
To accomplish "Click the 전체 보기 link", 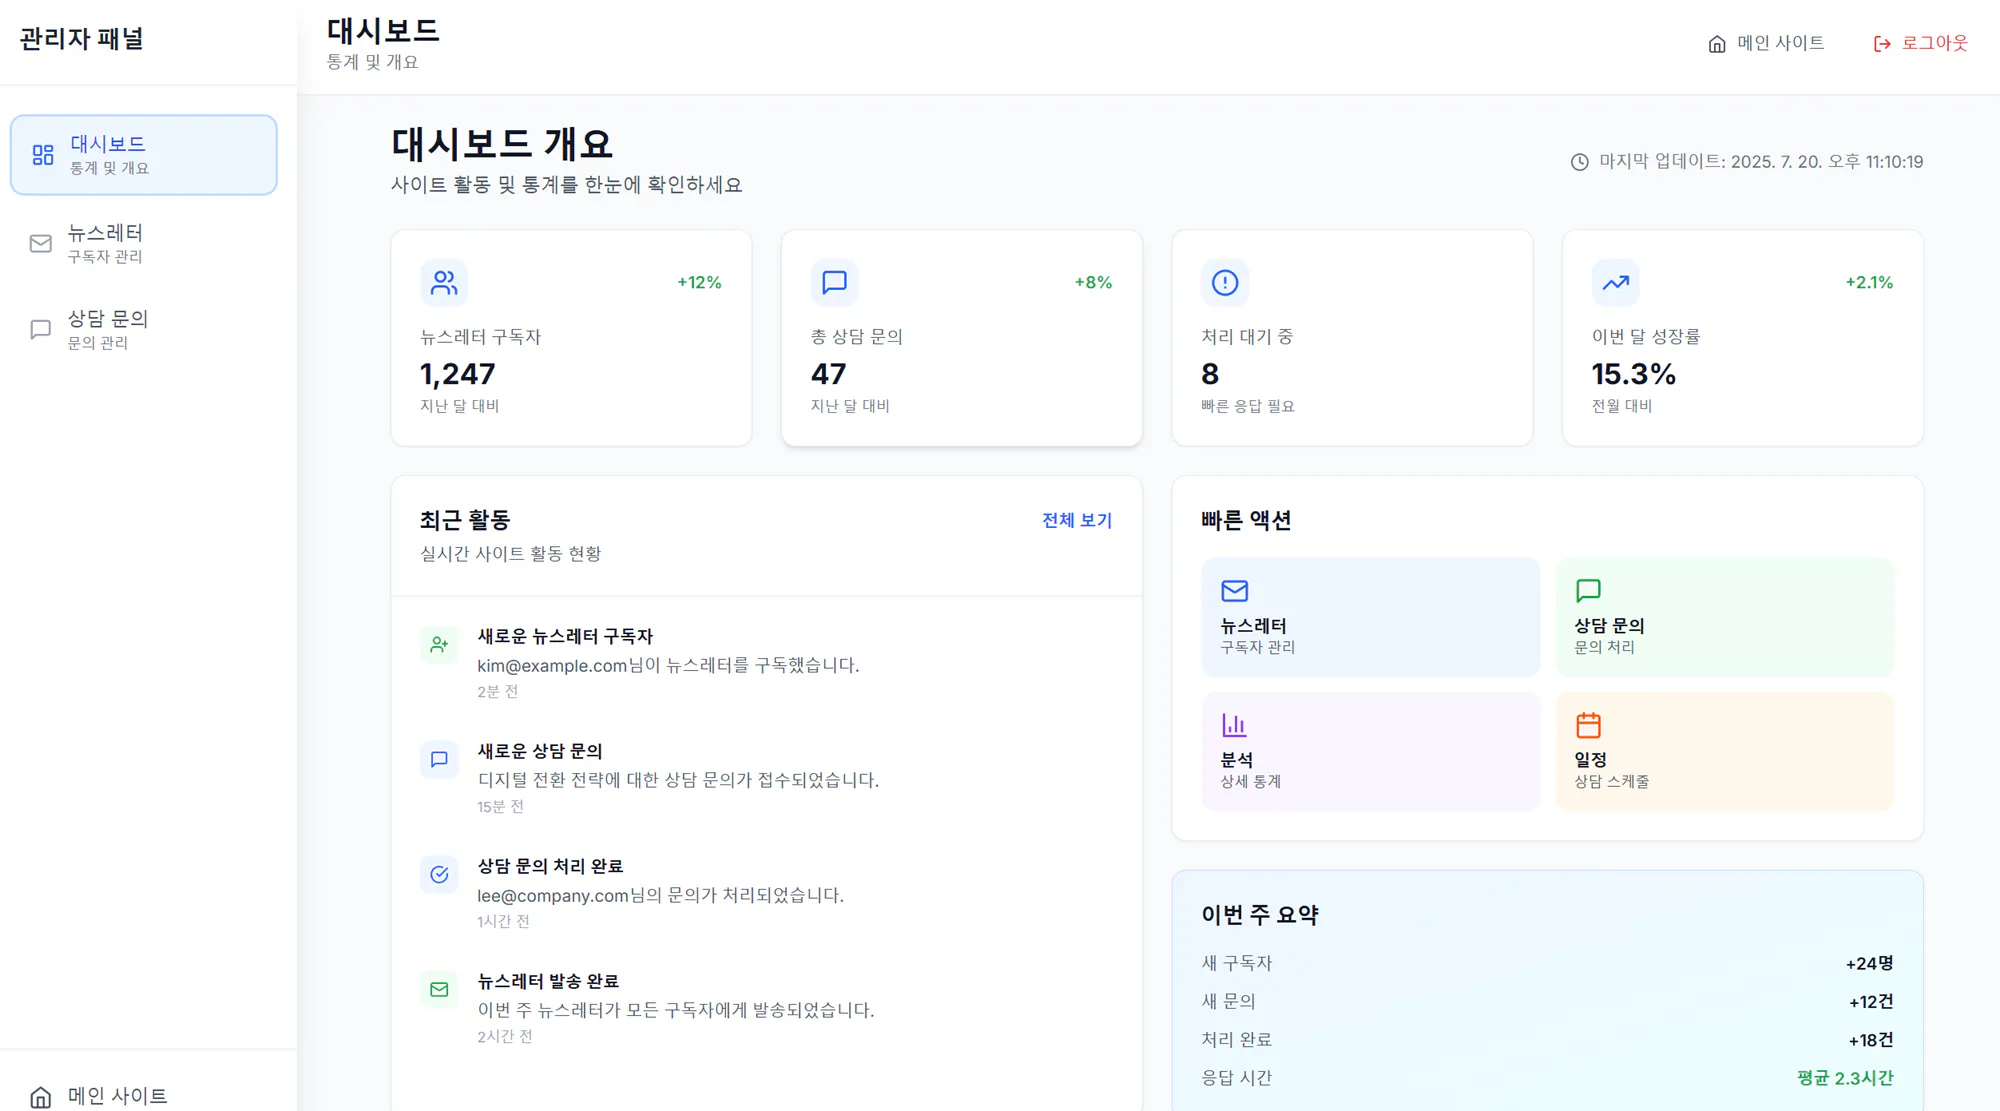I will [x=1075, y=520].
